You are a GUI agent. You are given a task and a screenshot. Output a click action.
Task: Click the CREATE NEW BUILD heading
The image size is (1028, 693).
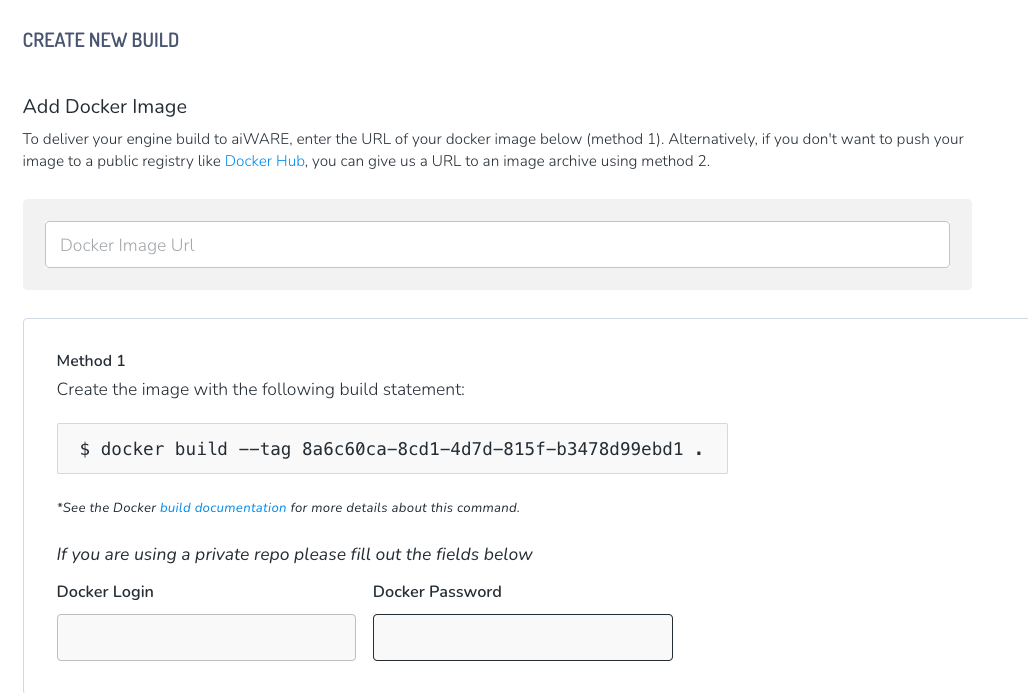point(101,41)
